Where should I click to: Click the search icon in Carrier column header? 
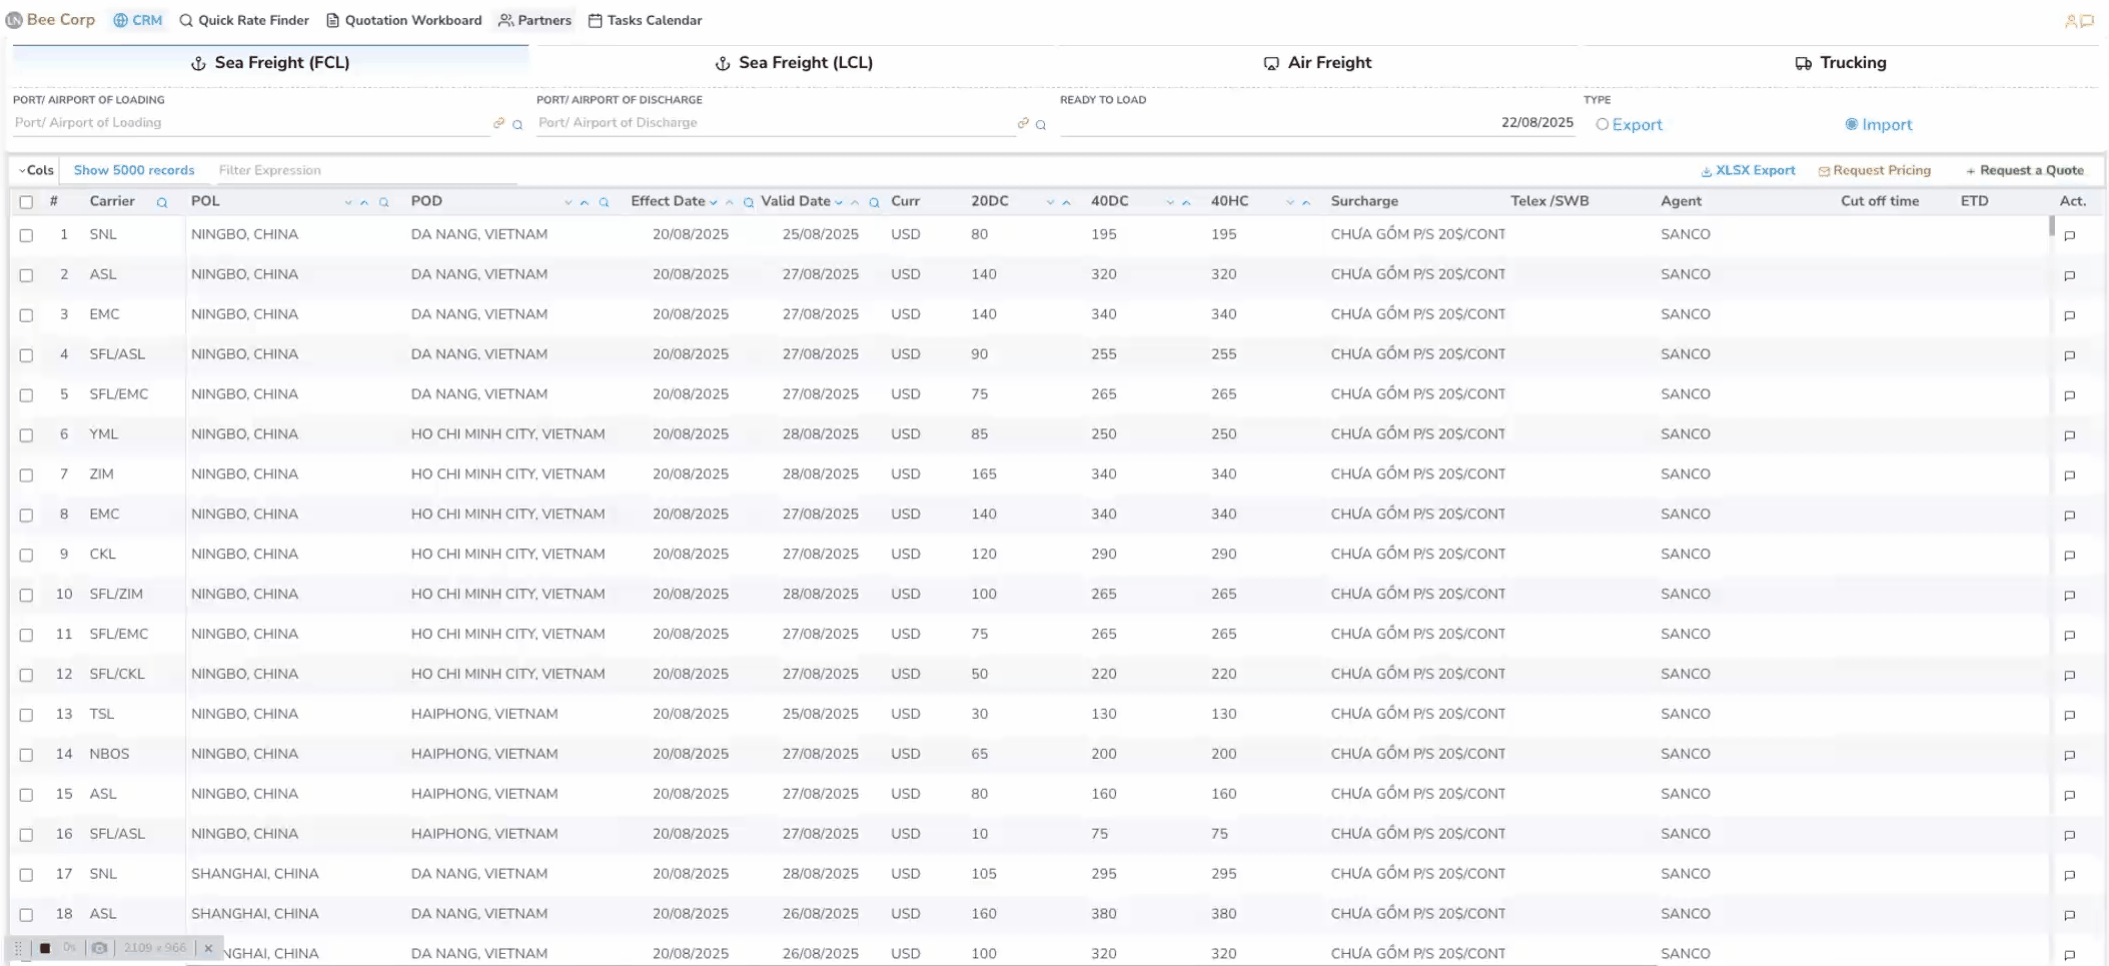[162, 203]
